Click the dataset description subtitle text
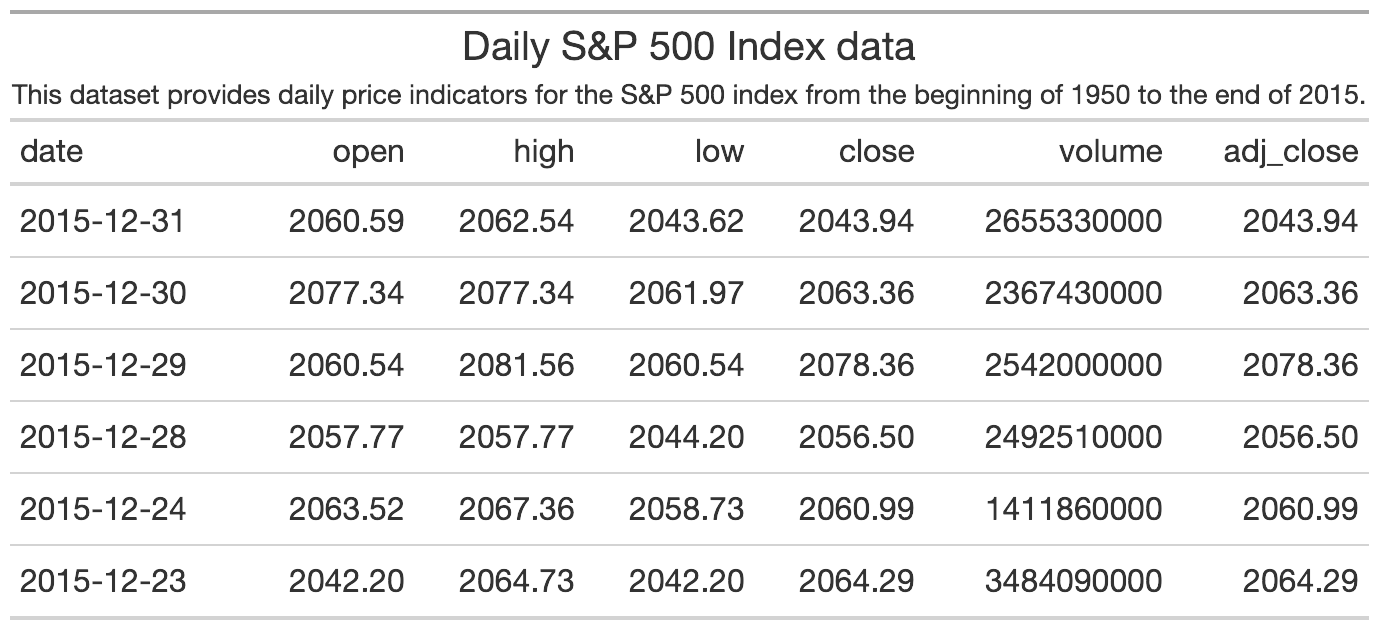This screenshot has height=630, width=1379. [688, 97]
